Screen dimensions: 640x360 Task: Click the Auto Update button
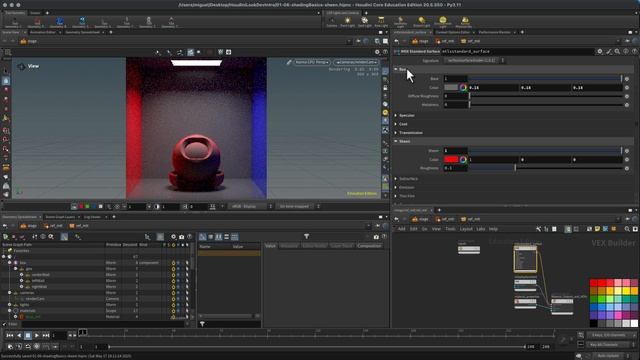[x=608, y=356]
